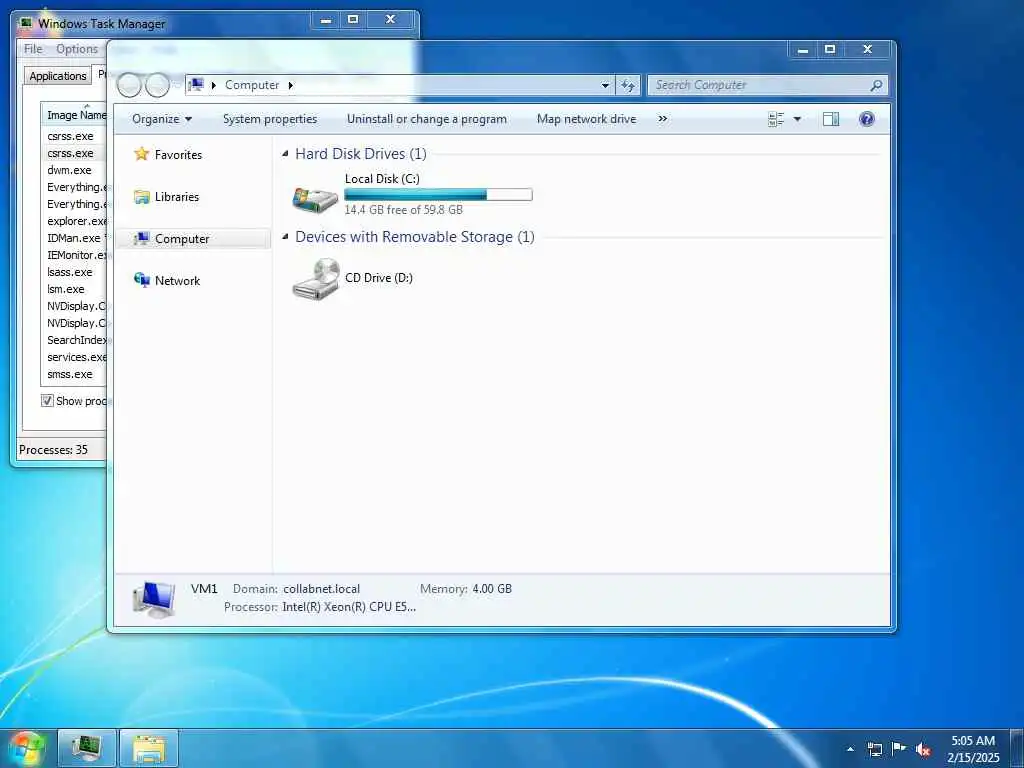This screenshot has height=768, width=1024.
Task: Click the Local Disk C: capacity bar
Action: (x=438, y=195)
